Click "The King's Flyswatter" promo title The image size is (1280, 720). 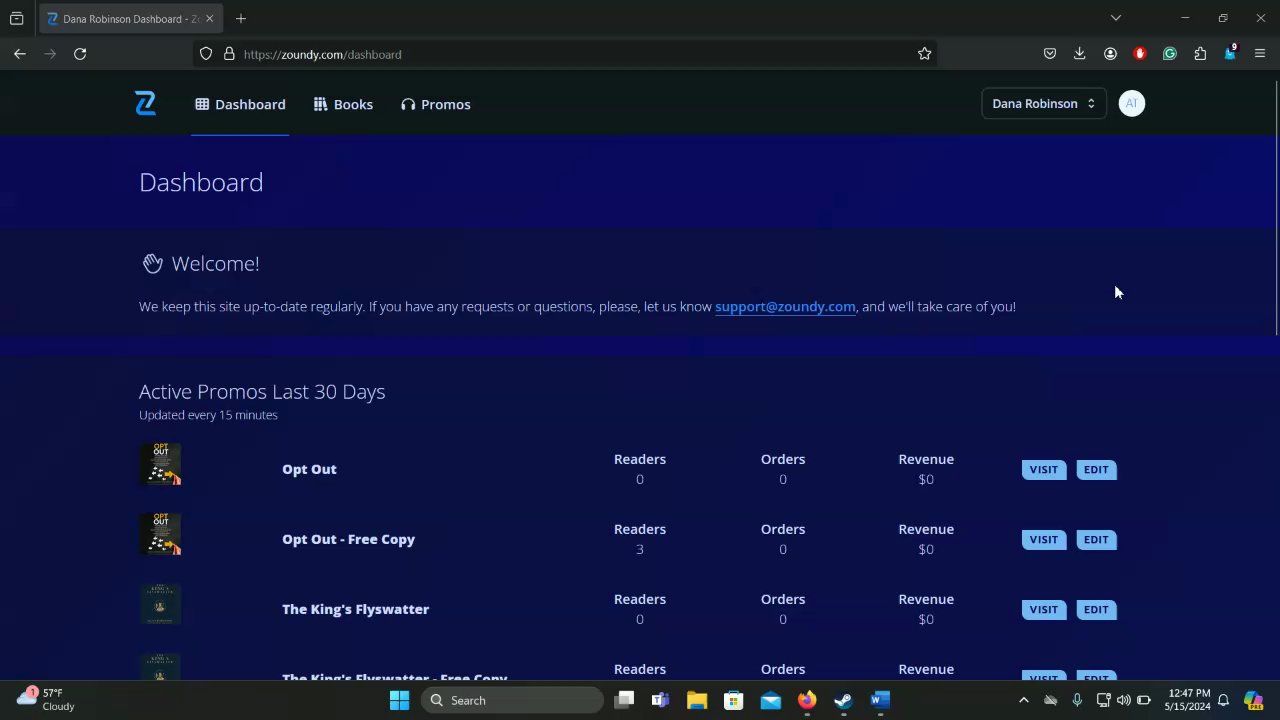coord(355,609)
